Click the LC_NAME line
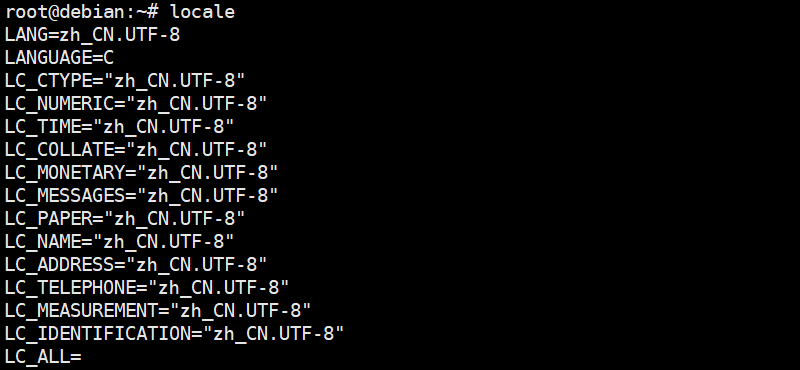800x370 pixels. [x=119, y=241]
